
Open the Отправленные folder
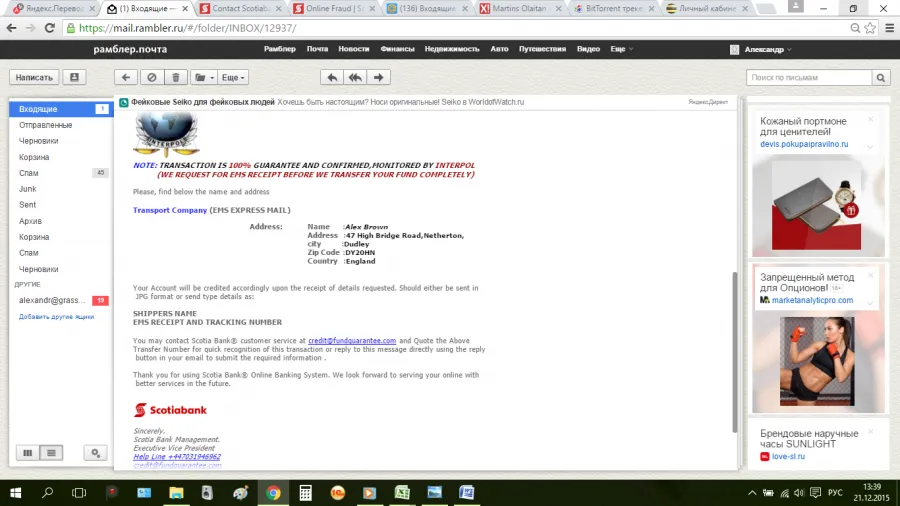45,125
